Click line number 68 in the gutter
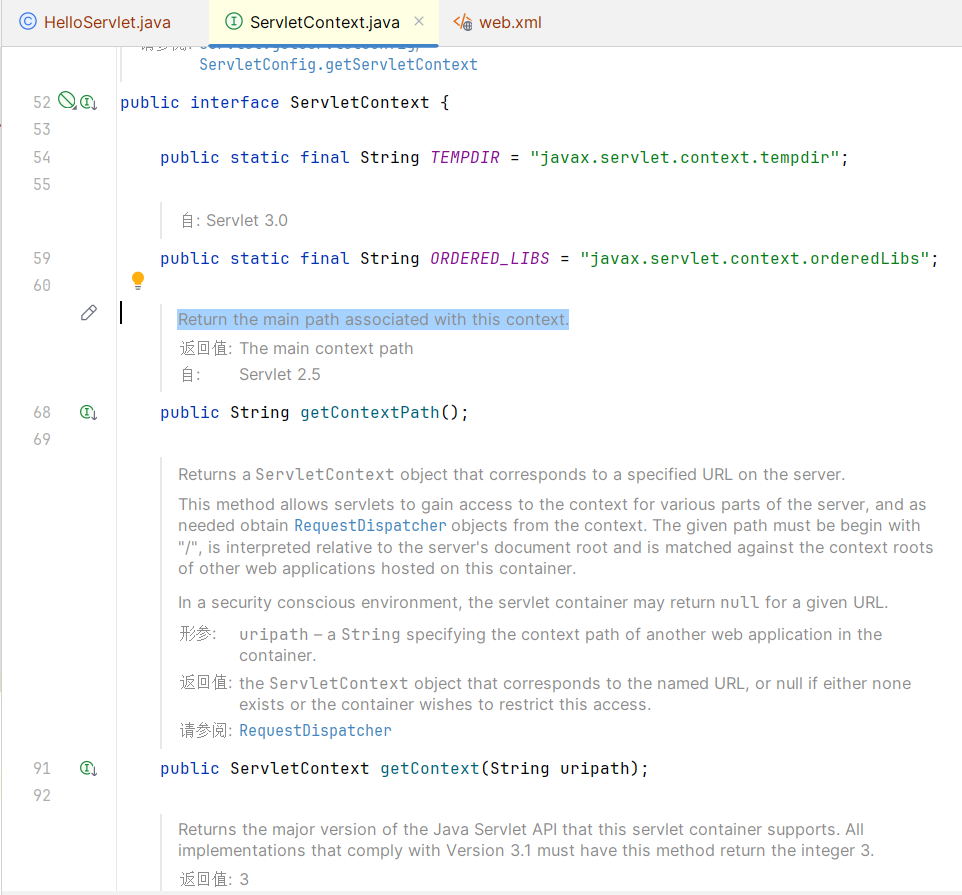 pos(42,412)
